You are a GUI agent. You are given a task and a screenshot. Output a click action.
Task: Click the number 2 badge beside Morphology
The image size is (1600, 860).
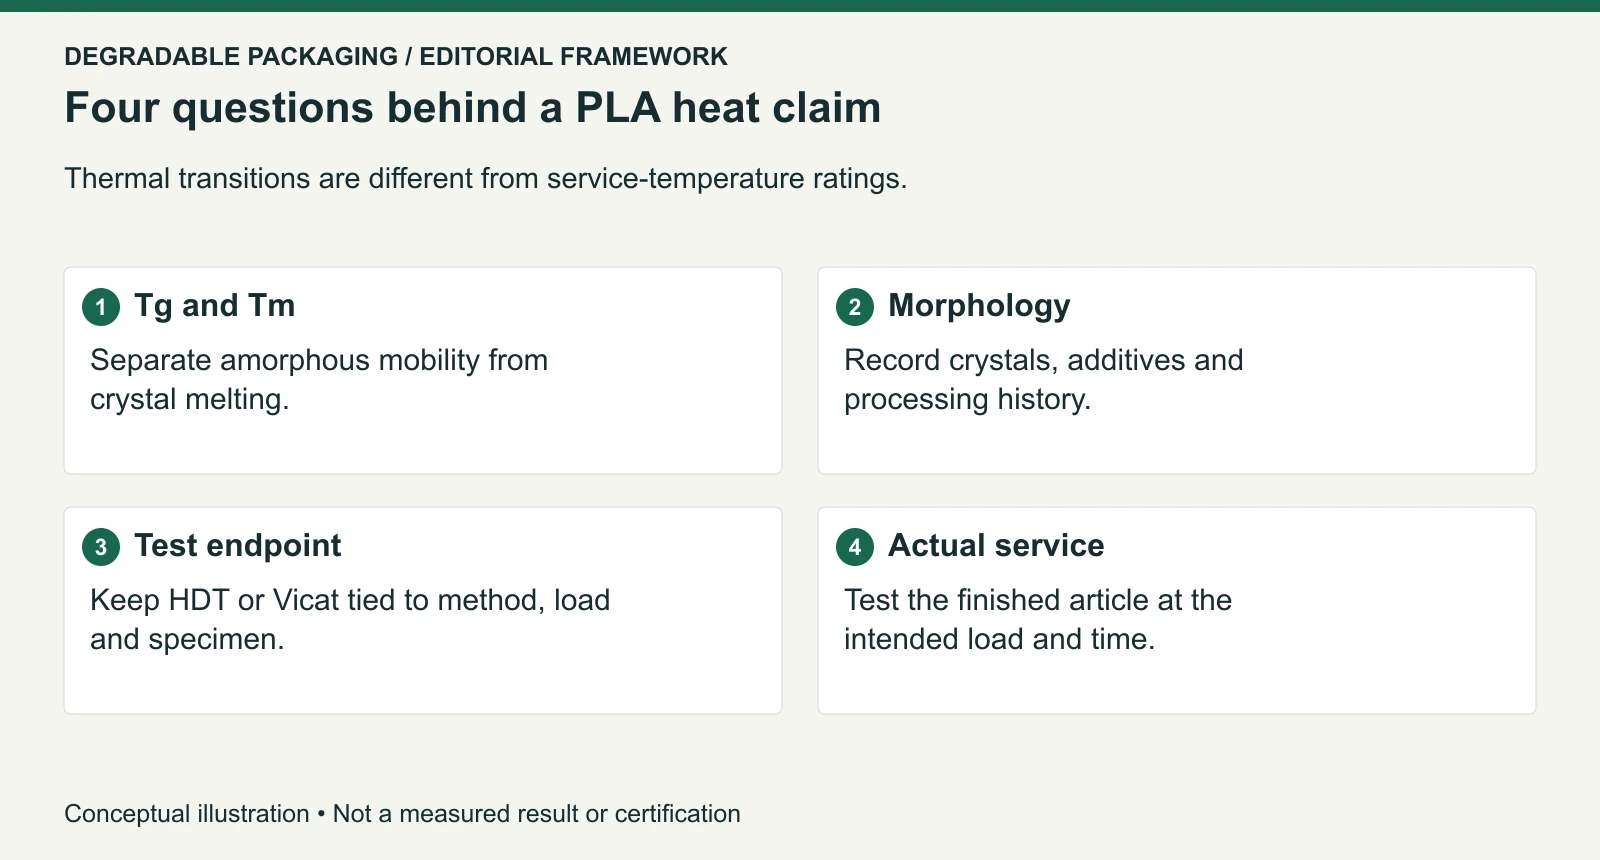(x=855, y=307)
